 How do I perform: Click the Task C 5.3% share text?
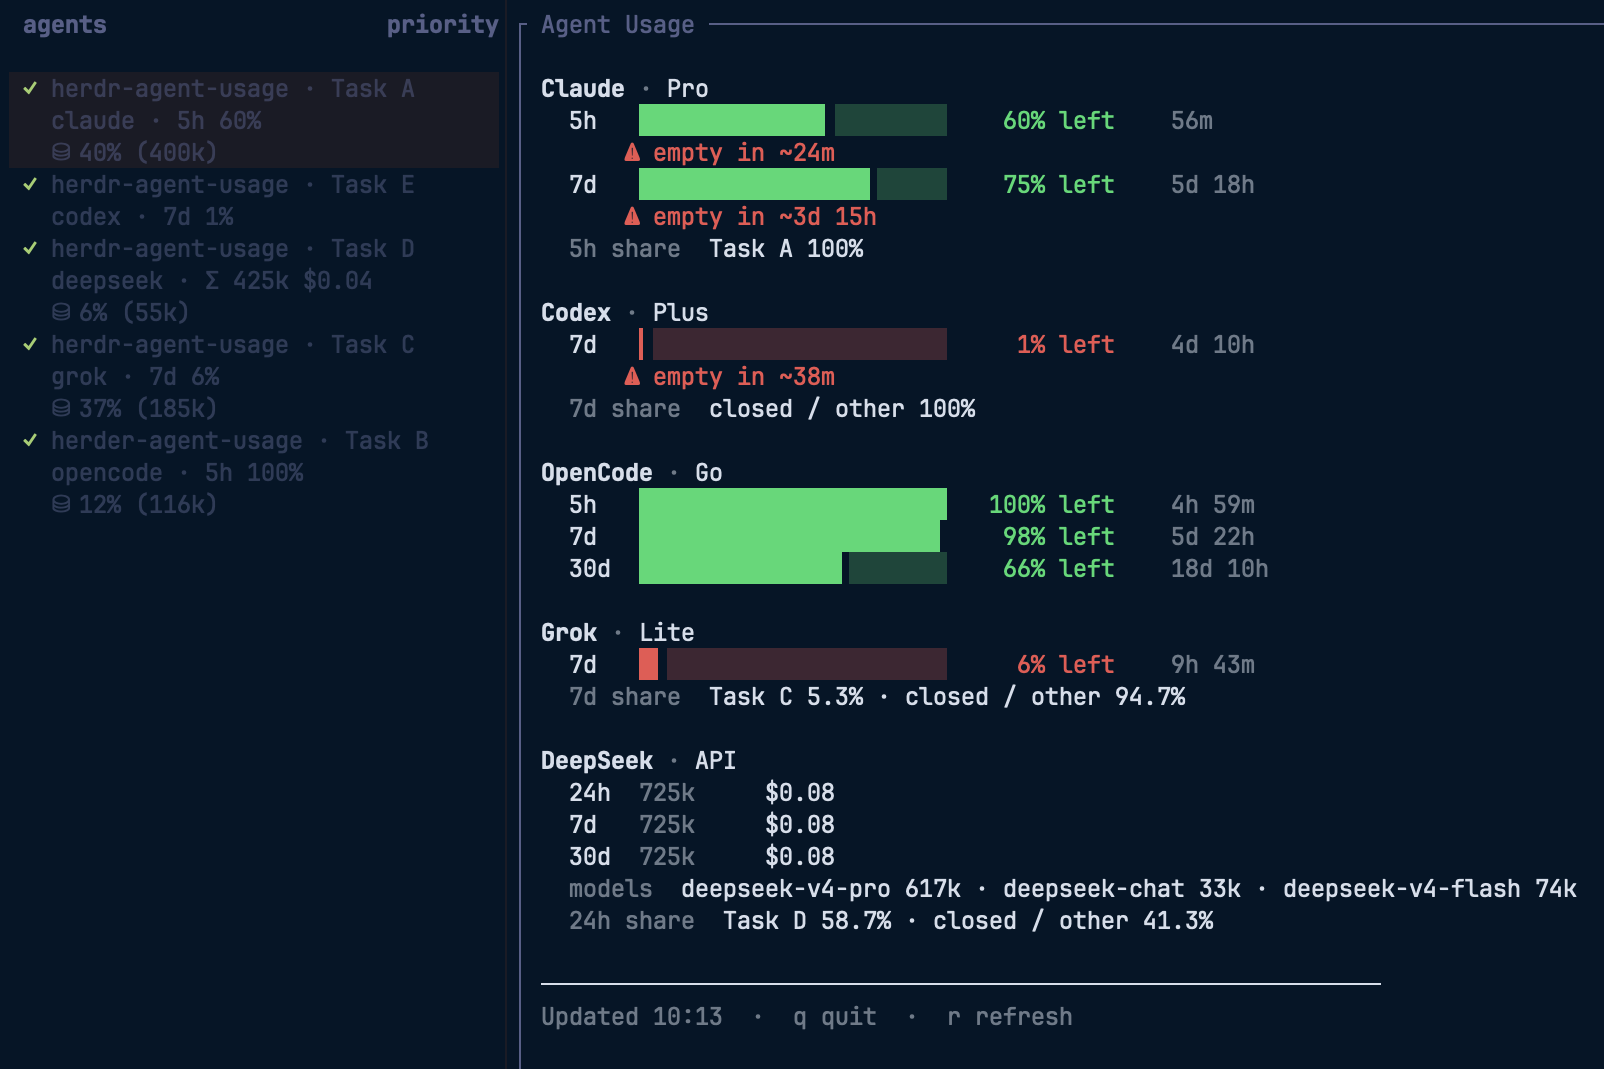[786, 697]
